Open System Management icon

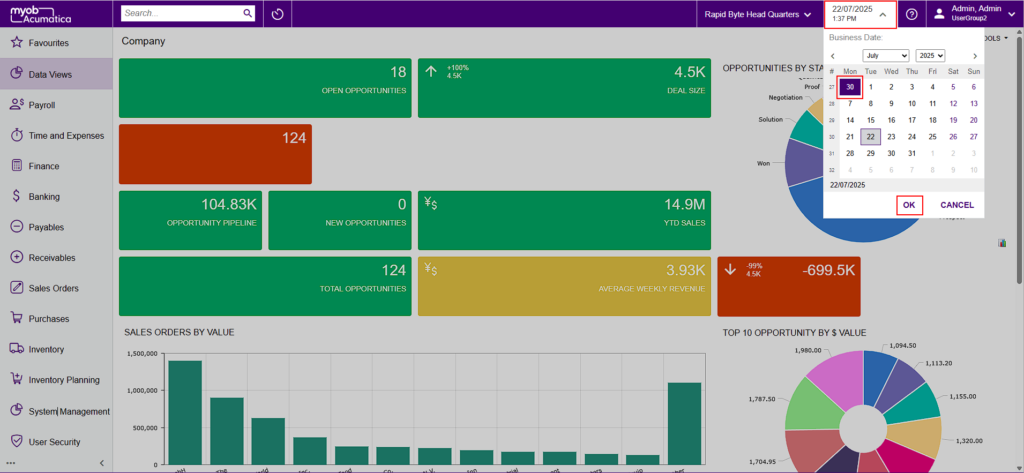click(x=17, y=411)
